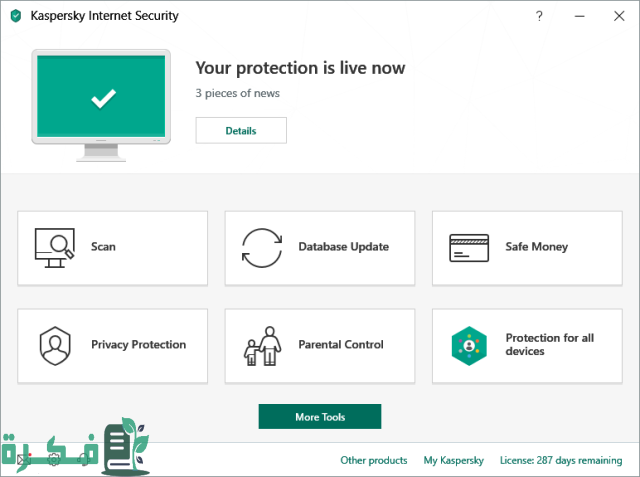Click the Details button
Viewport: 640px width, 477px height.
[241, 131]
